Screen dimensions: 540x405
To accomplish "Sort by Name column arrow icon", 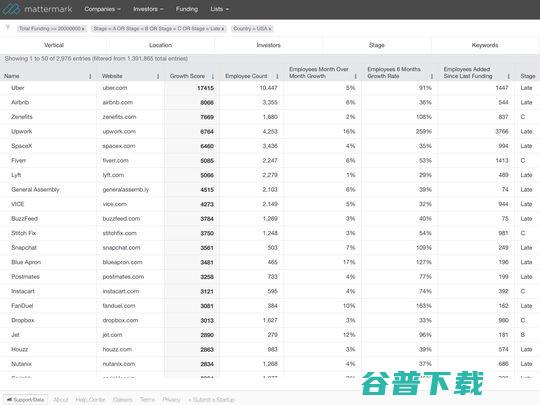I will pos(90,76).
